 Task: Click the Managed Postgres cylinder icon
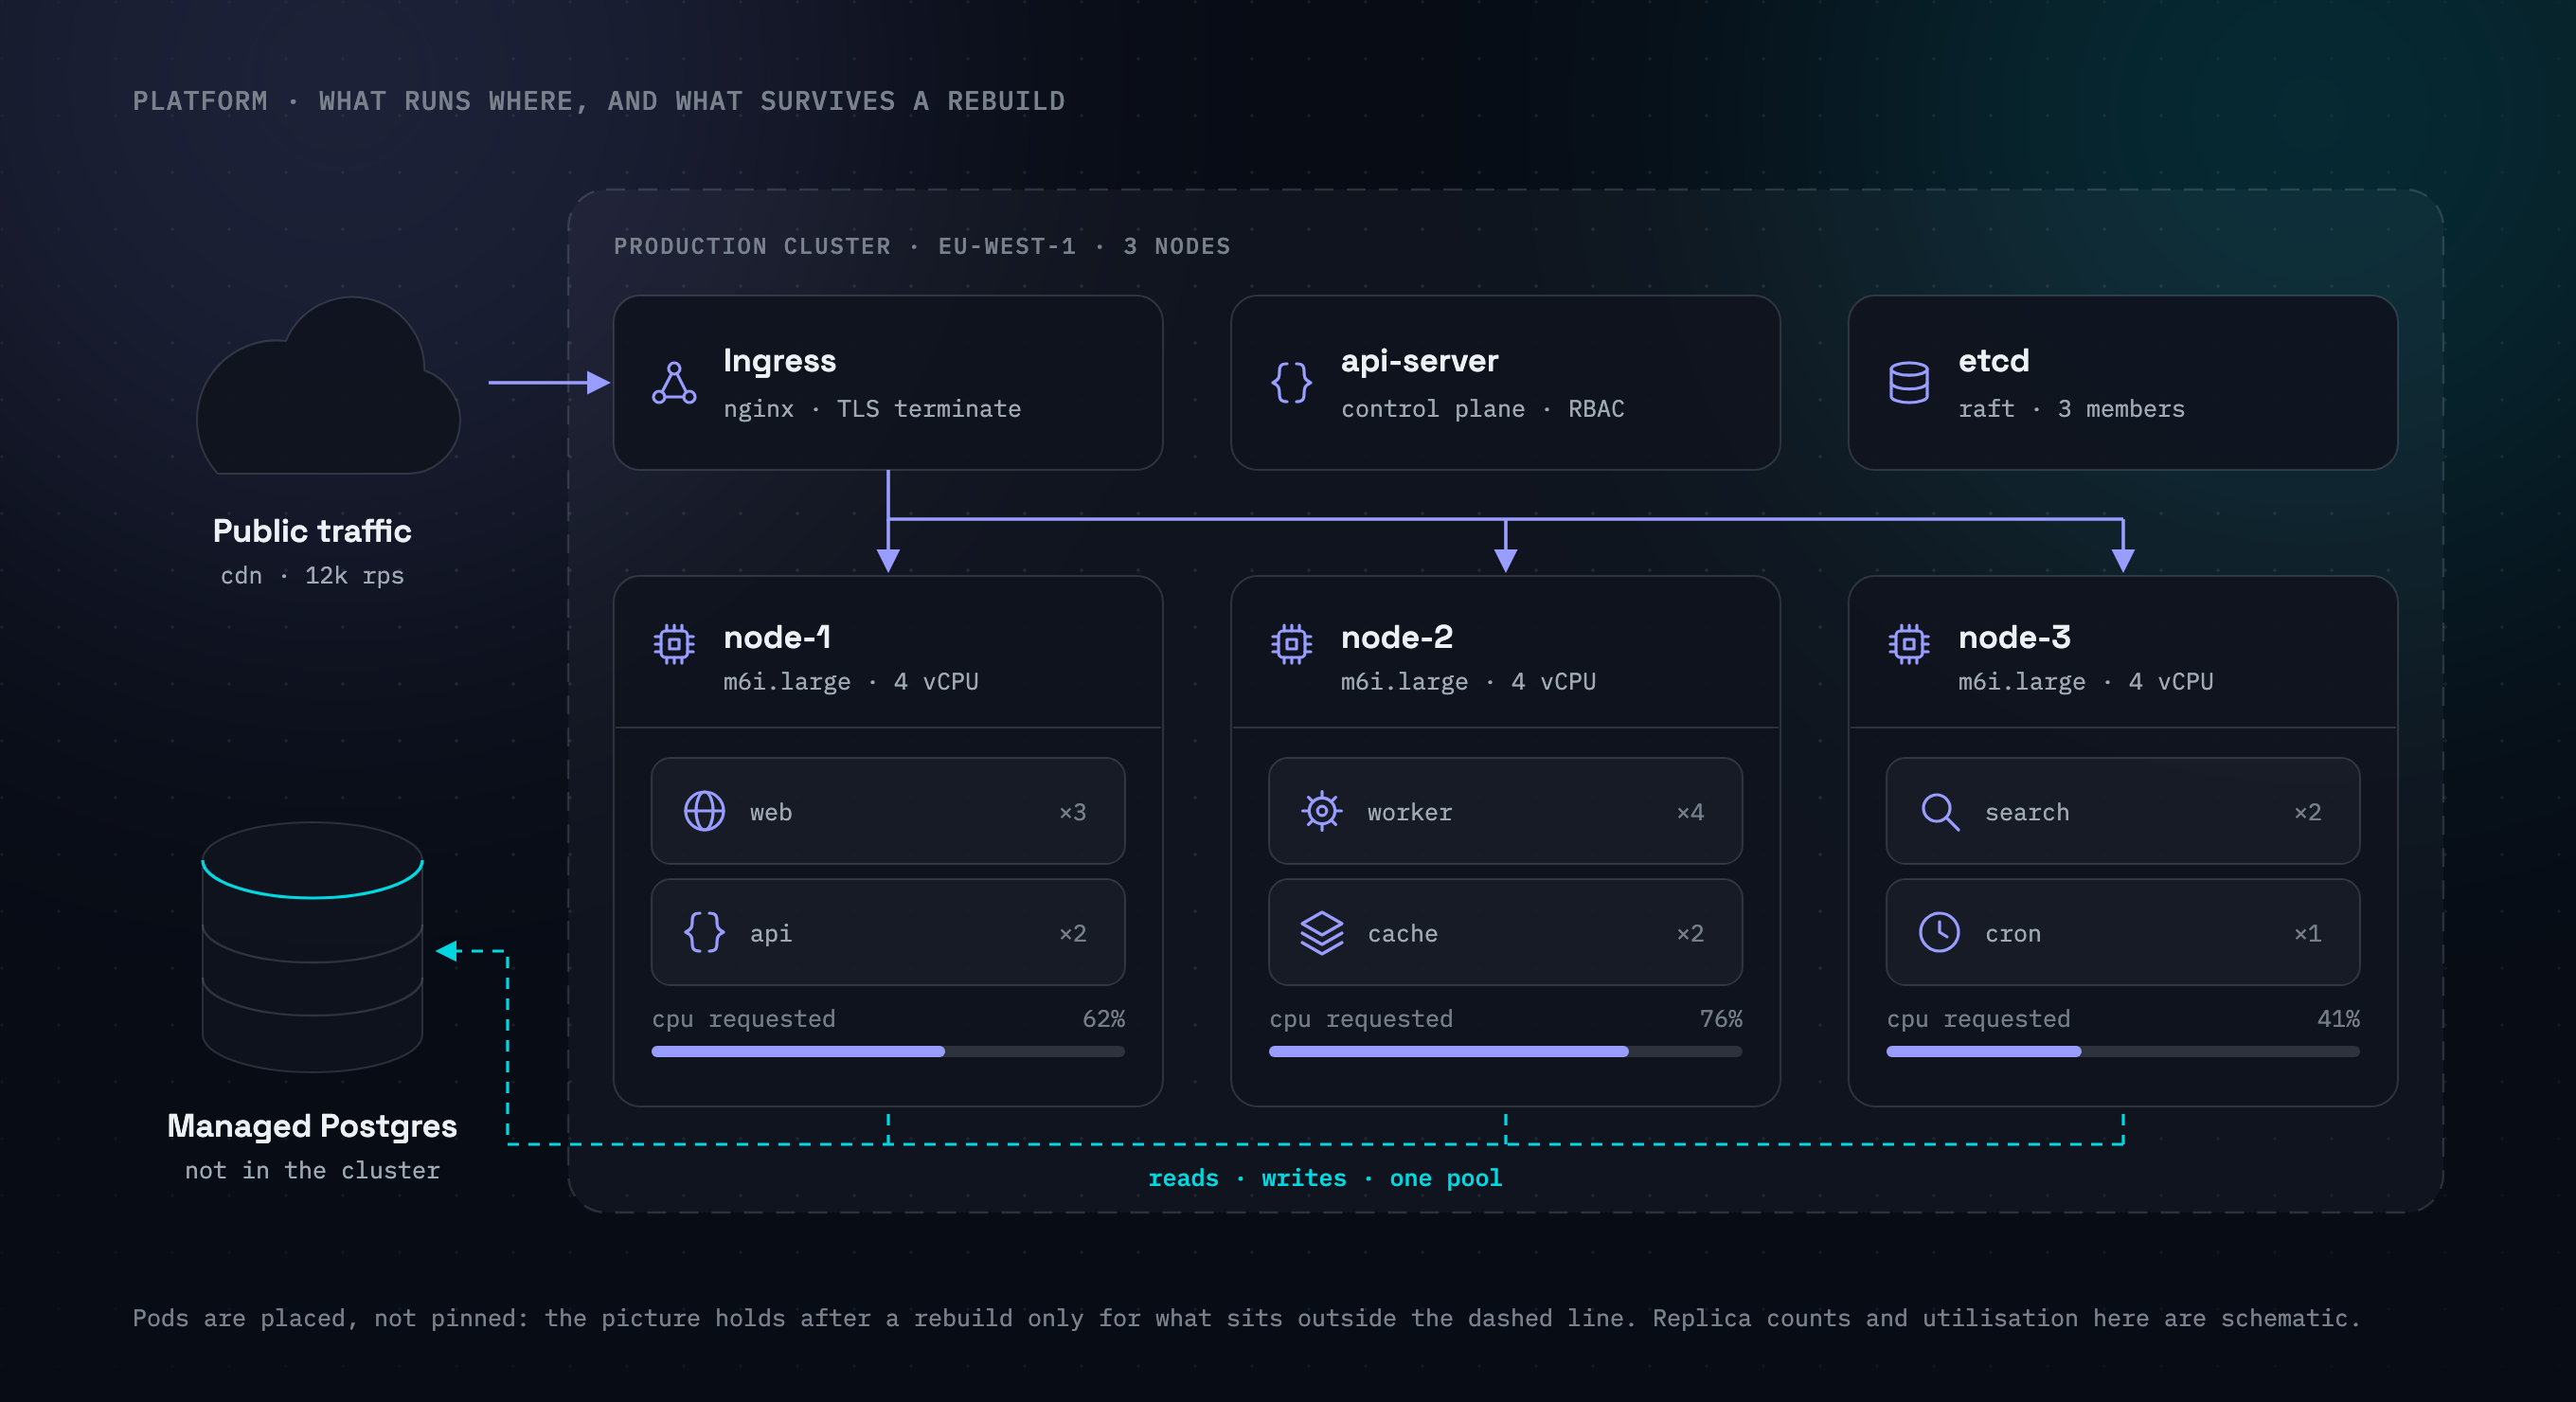point(312,947)
